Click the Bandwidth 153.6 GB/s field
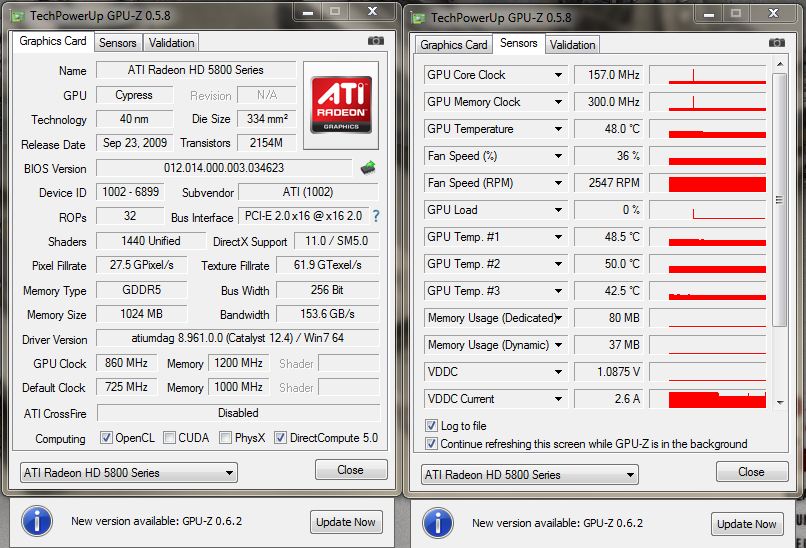 [x=327, y=314]
